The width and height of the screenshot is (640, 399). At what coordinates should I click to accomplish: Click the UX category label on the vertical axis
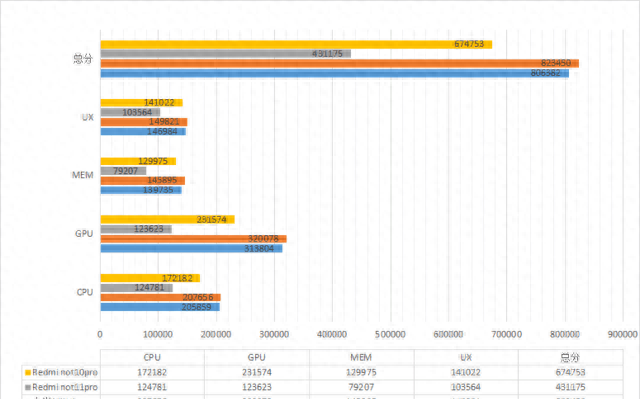[x=88, y=117]
